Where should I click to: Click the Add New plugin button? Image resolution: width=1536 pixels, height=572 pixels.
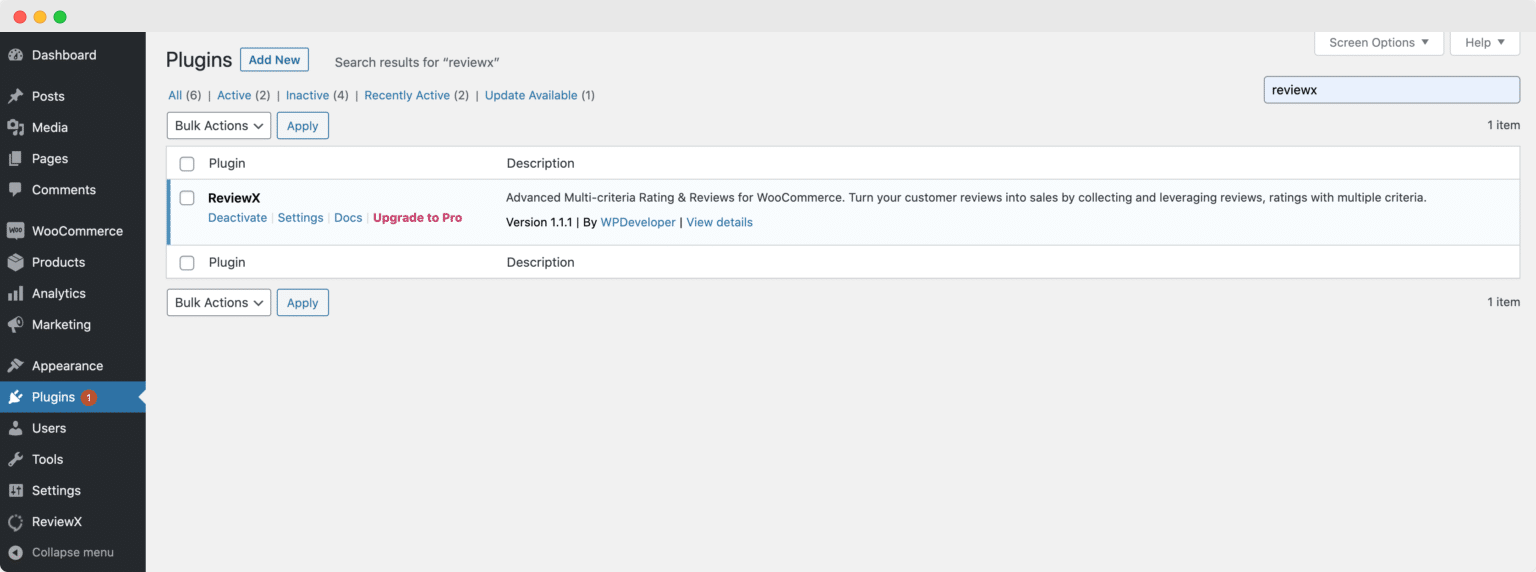point(274,60)
